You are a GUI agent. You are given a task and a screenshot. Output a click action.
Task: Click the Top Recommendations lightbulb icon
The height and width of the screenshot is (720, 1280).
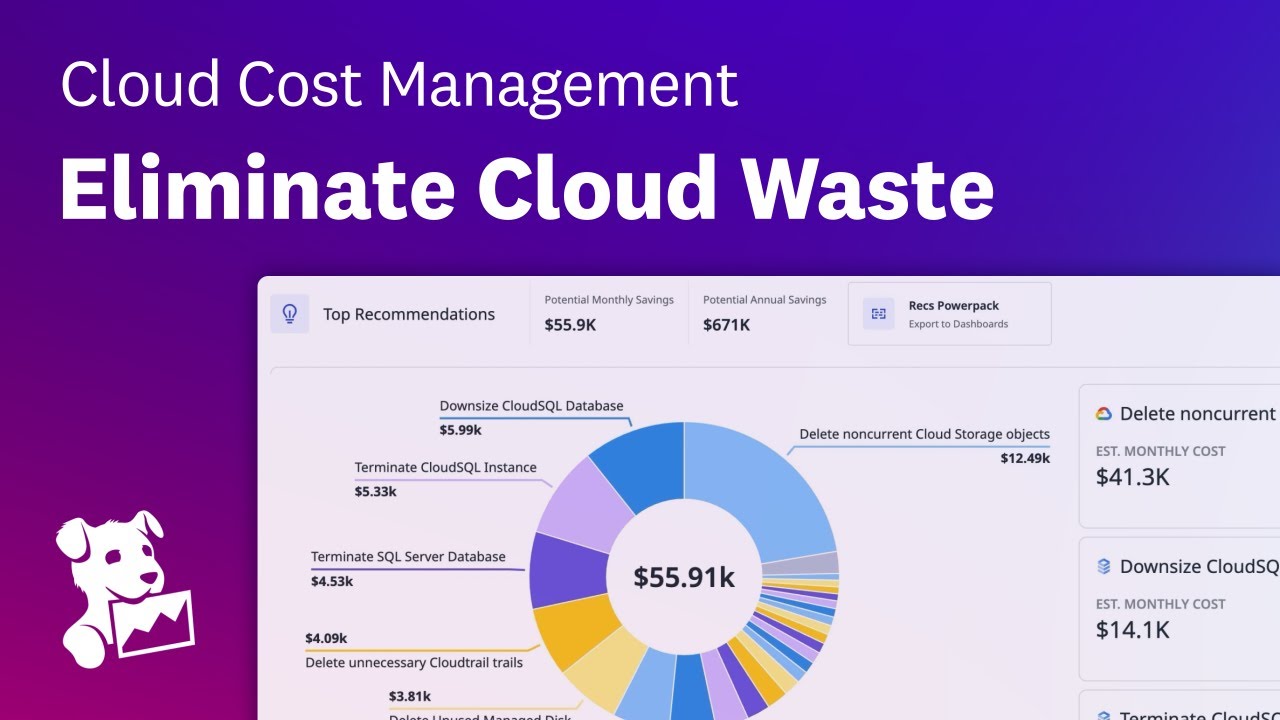pos(290,314)
